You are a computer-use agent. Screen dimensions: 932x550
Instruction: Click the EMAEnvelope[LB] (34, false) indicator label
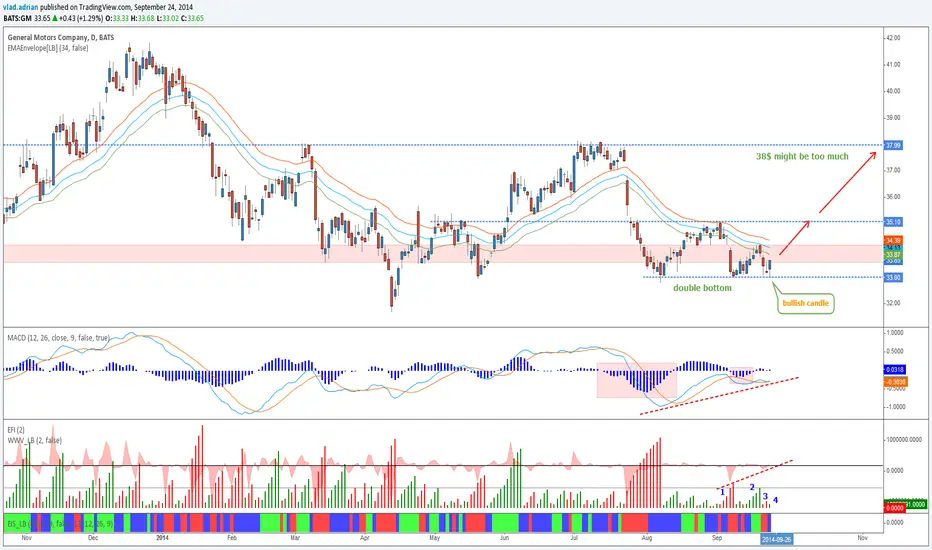48,48
